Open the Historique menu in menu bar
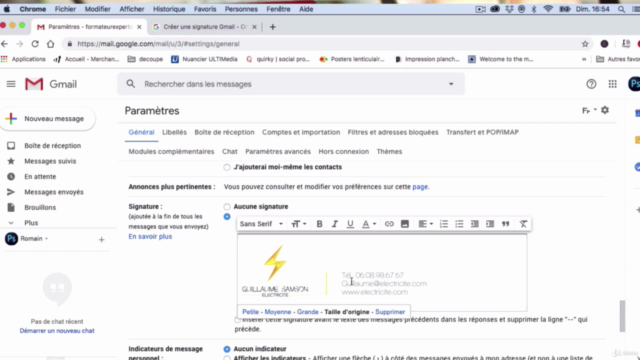The width and height of the screenshot is (640, 360). (169, 9)
